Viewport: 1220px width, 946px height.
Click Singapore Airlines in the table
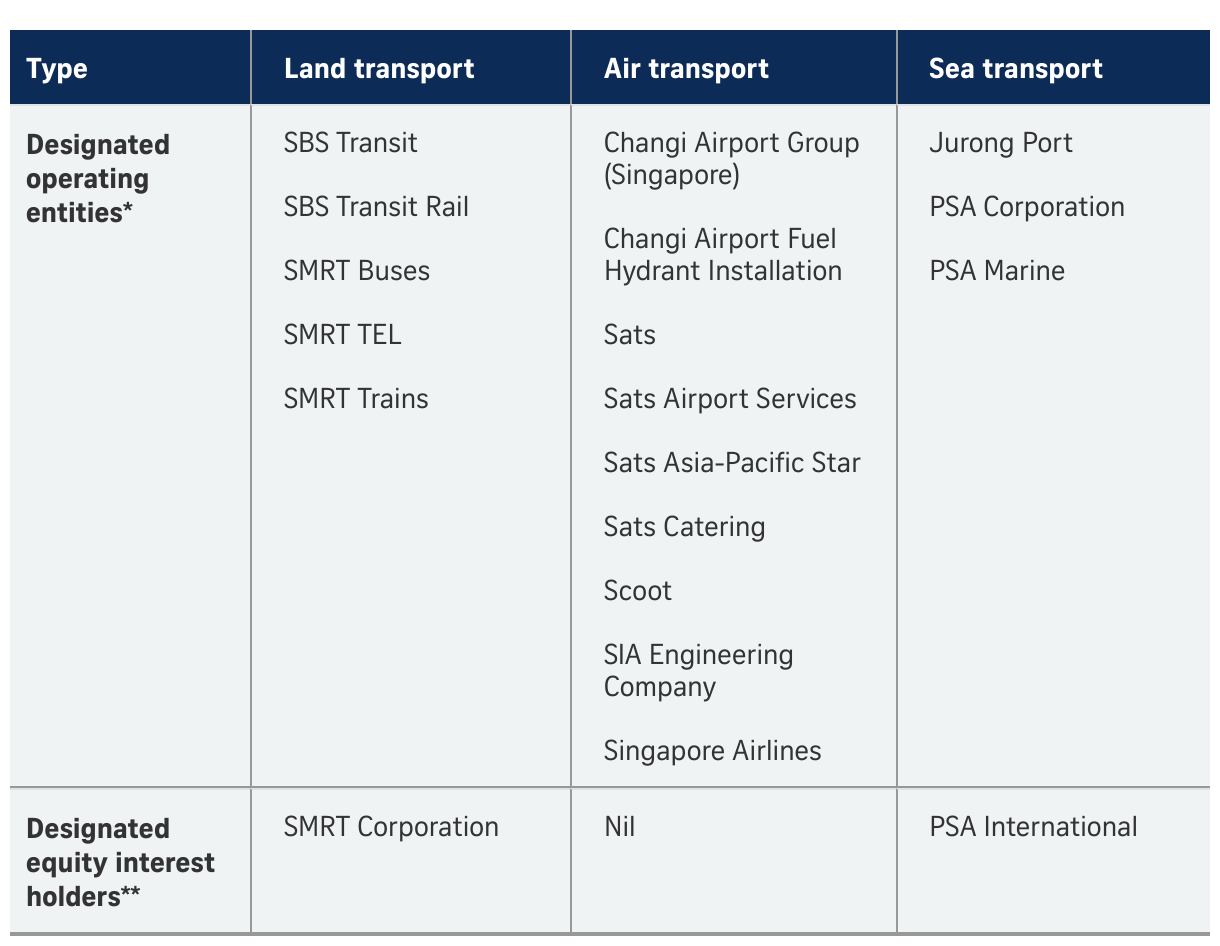(x=712, y=751)
